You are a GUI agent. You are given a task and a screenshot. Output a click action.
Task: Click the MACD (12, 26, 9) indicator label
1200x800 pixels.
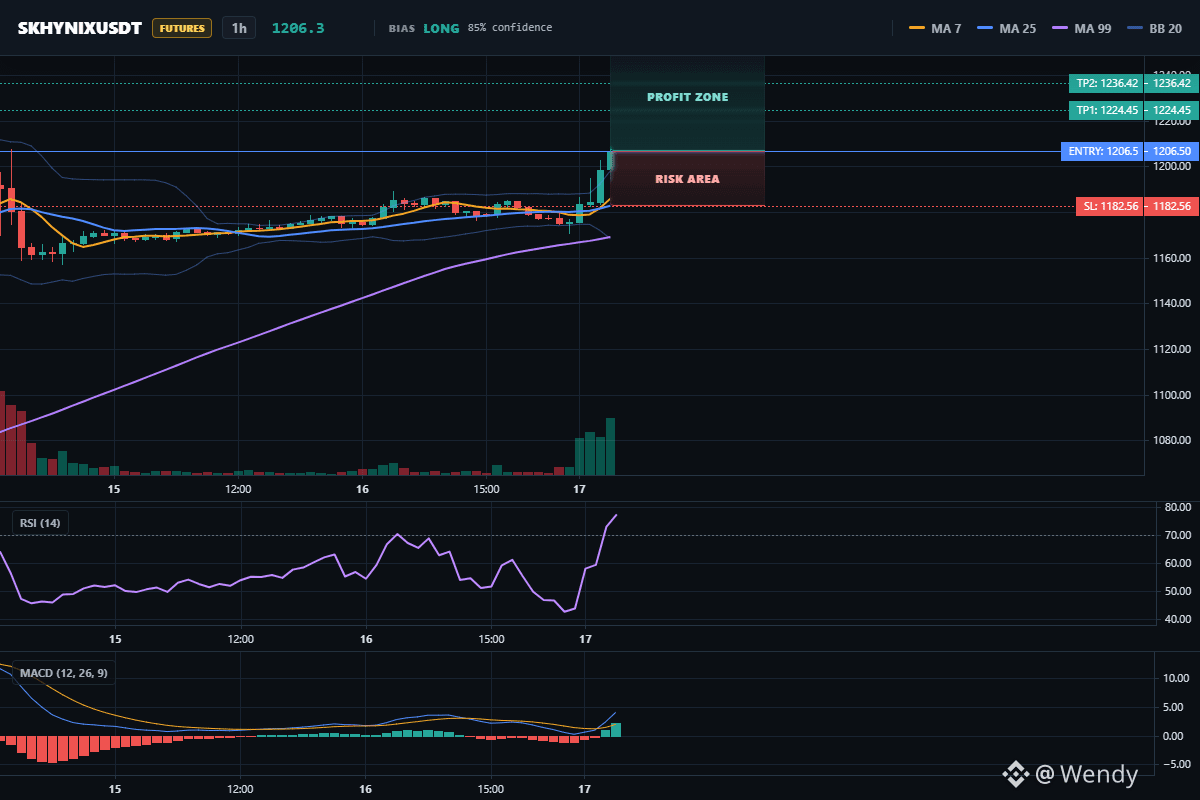coord(63,673)
